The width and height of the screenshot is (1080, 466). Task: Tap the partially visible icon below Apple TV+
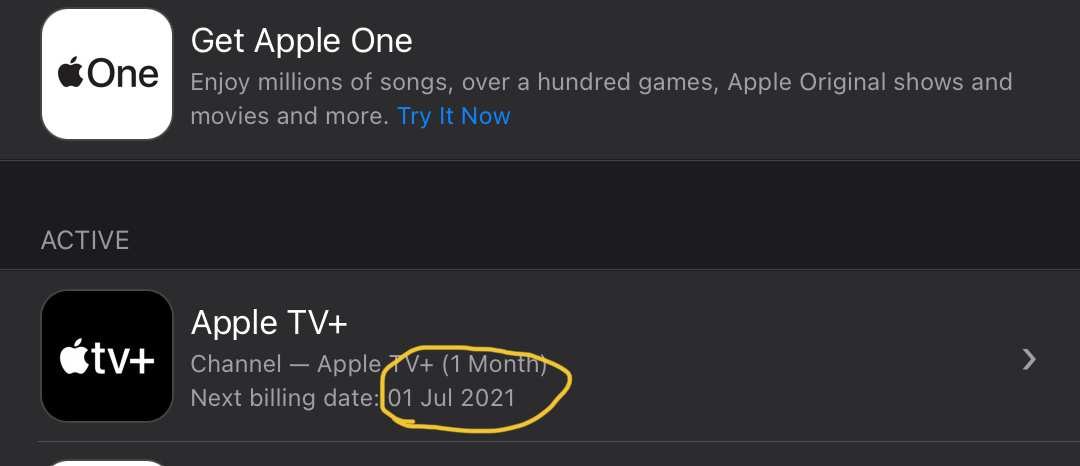(x=107, y=463)
